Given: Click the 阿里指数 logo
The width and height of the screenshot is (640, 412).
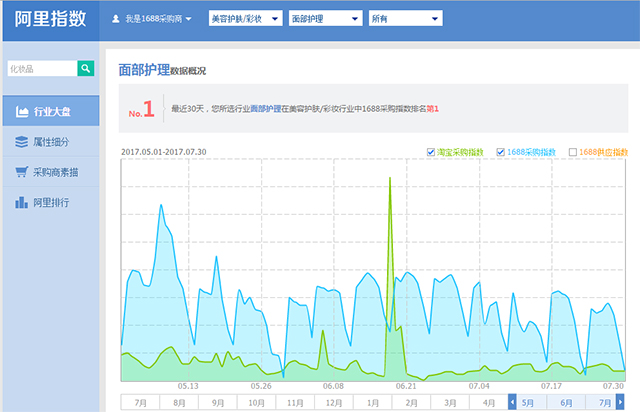Looking at the screenshot, I should 51,19.
